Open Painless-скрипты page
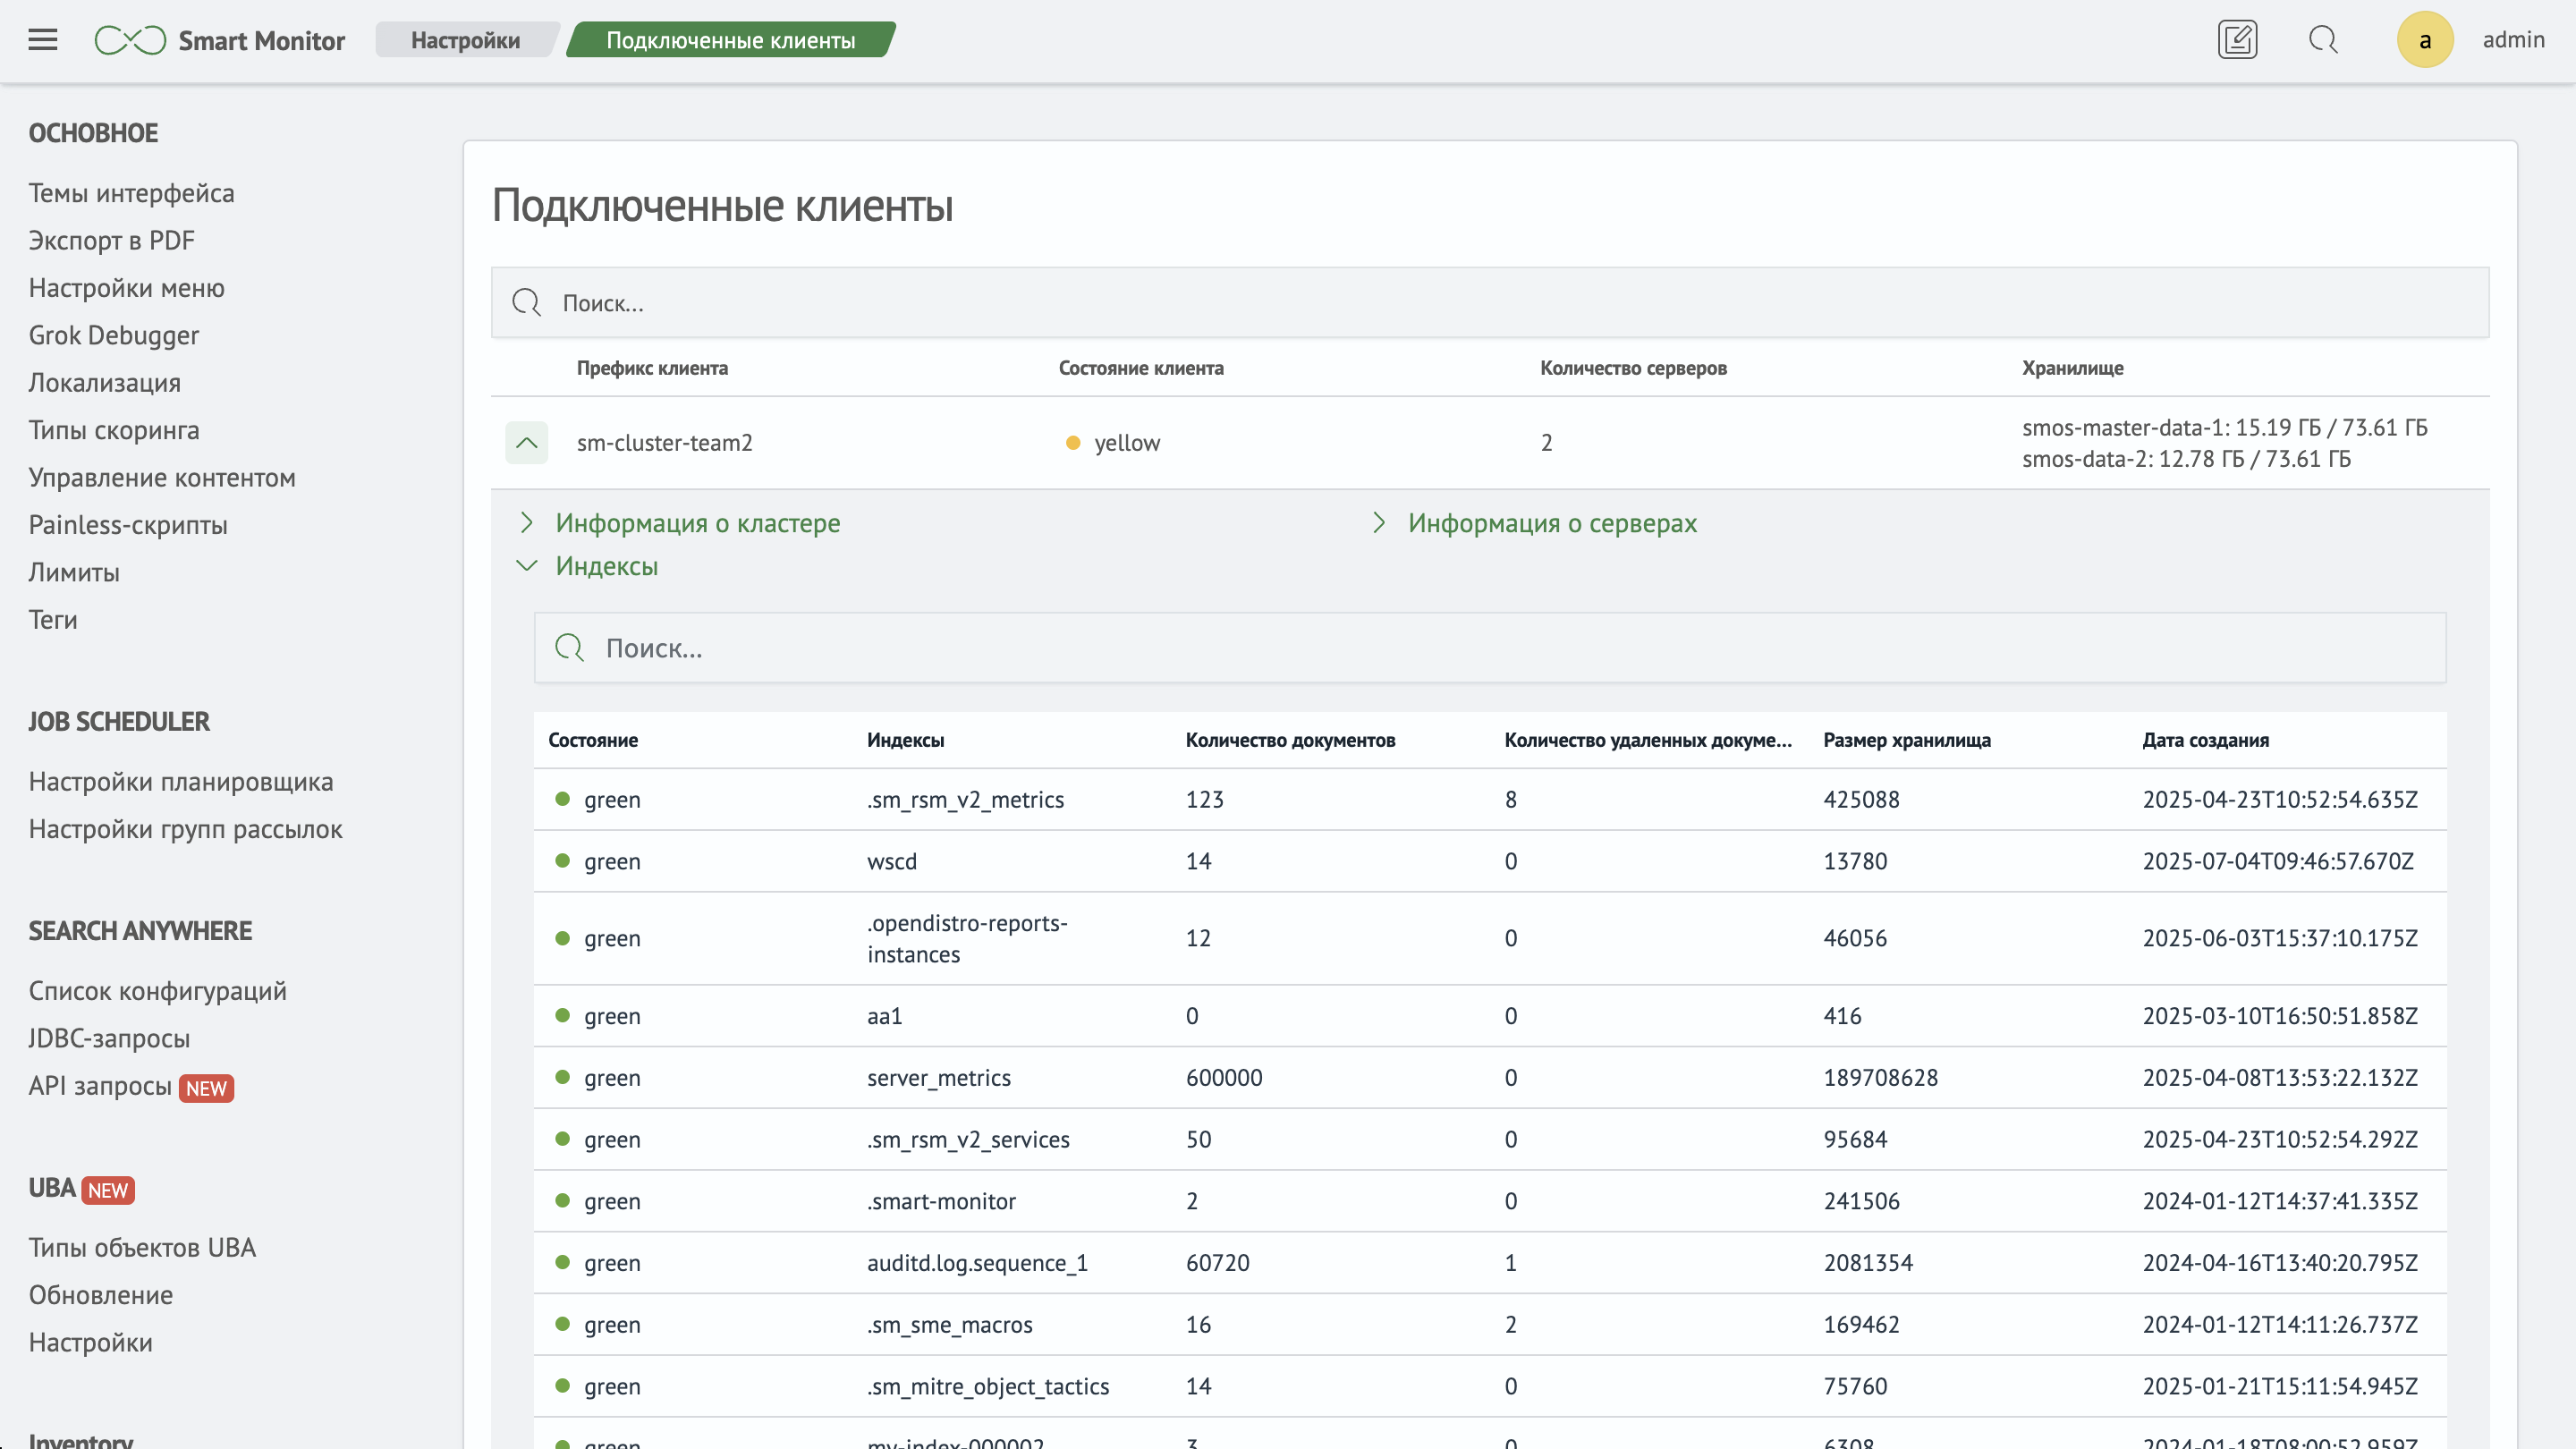2576x1449 pixels. 128,525
